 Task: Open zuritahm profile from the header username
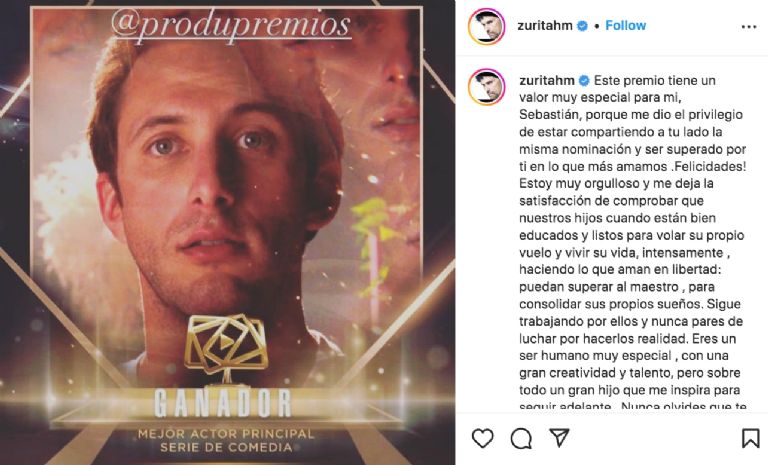[545, 25]
